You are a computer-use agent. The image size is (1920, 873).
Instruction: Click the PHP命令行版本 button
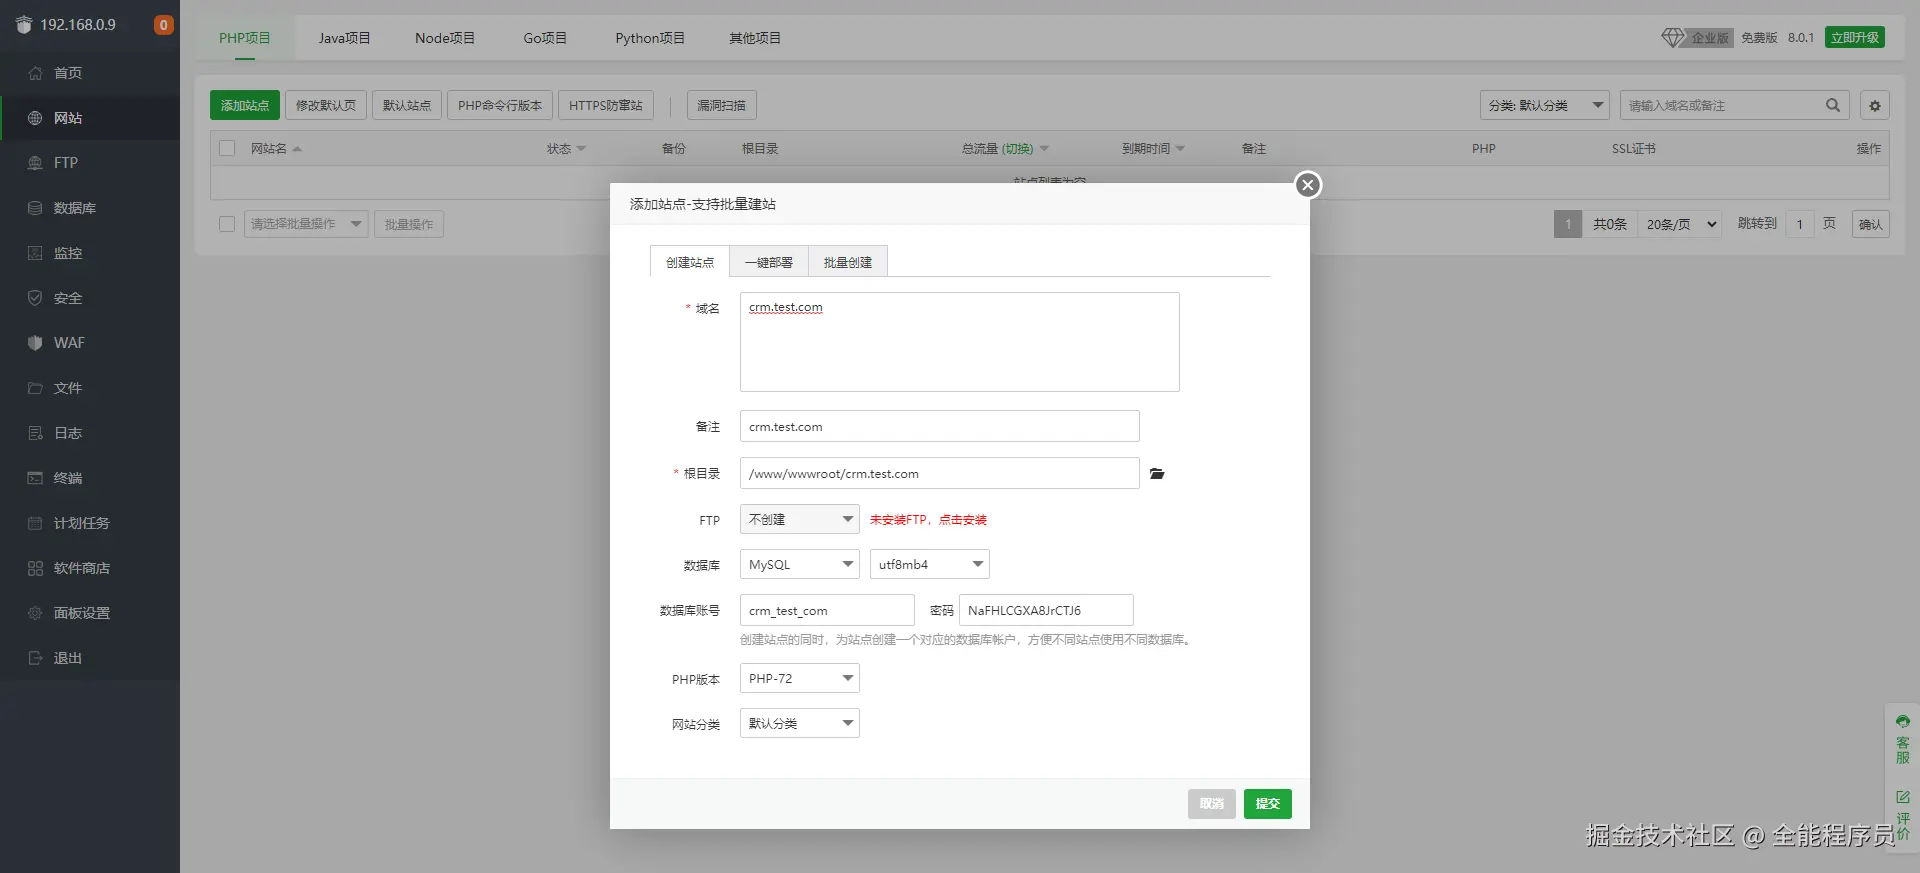pyautogui.click(x=500, y=105)
